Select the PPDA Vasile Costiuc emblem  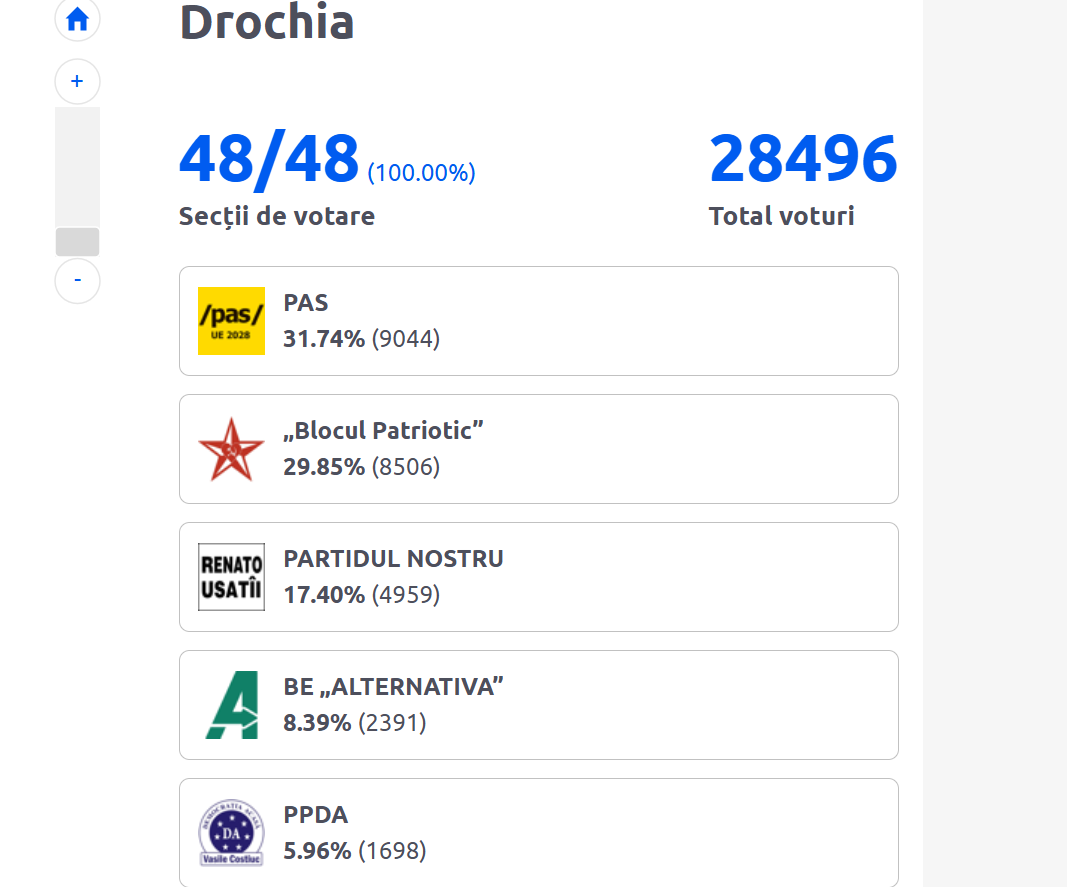click(x=231, y=832)
